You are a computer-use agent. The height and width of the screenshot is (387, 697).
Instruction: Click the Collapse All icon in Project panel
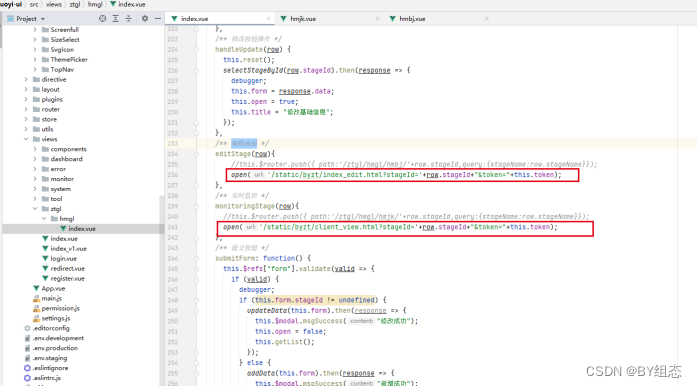click(128, 19)
